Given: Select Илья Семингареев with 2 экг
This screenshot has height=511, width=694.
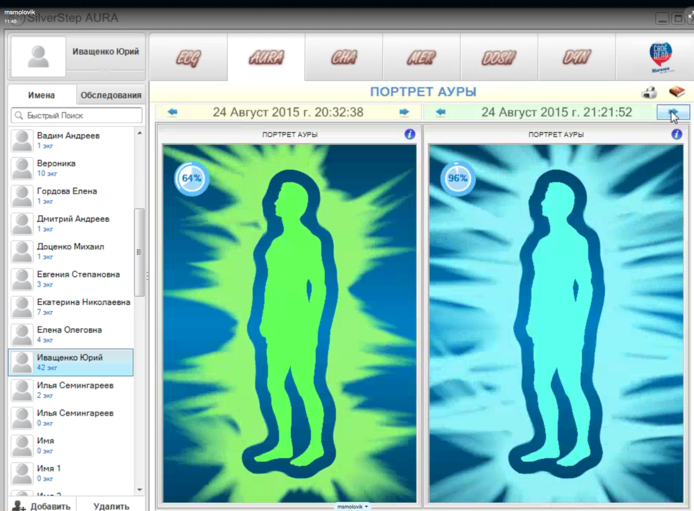Looking at the screenshot, I should [71, 390].
